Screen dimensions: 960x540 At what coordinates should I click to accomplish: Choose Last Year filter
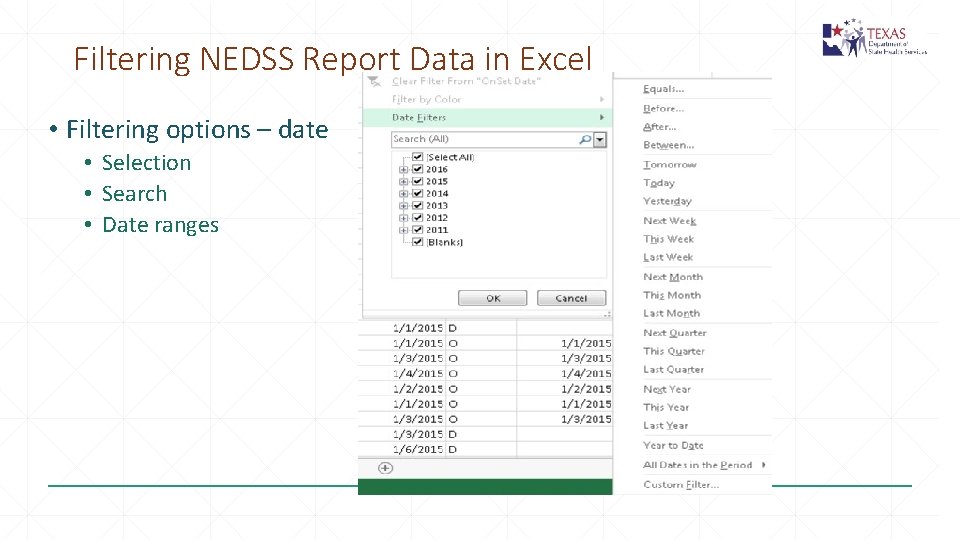[666, 426]
